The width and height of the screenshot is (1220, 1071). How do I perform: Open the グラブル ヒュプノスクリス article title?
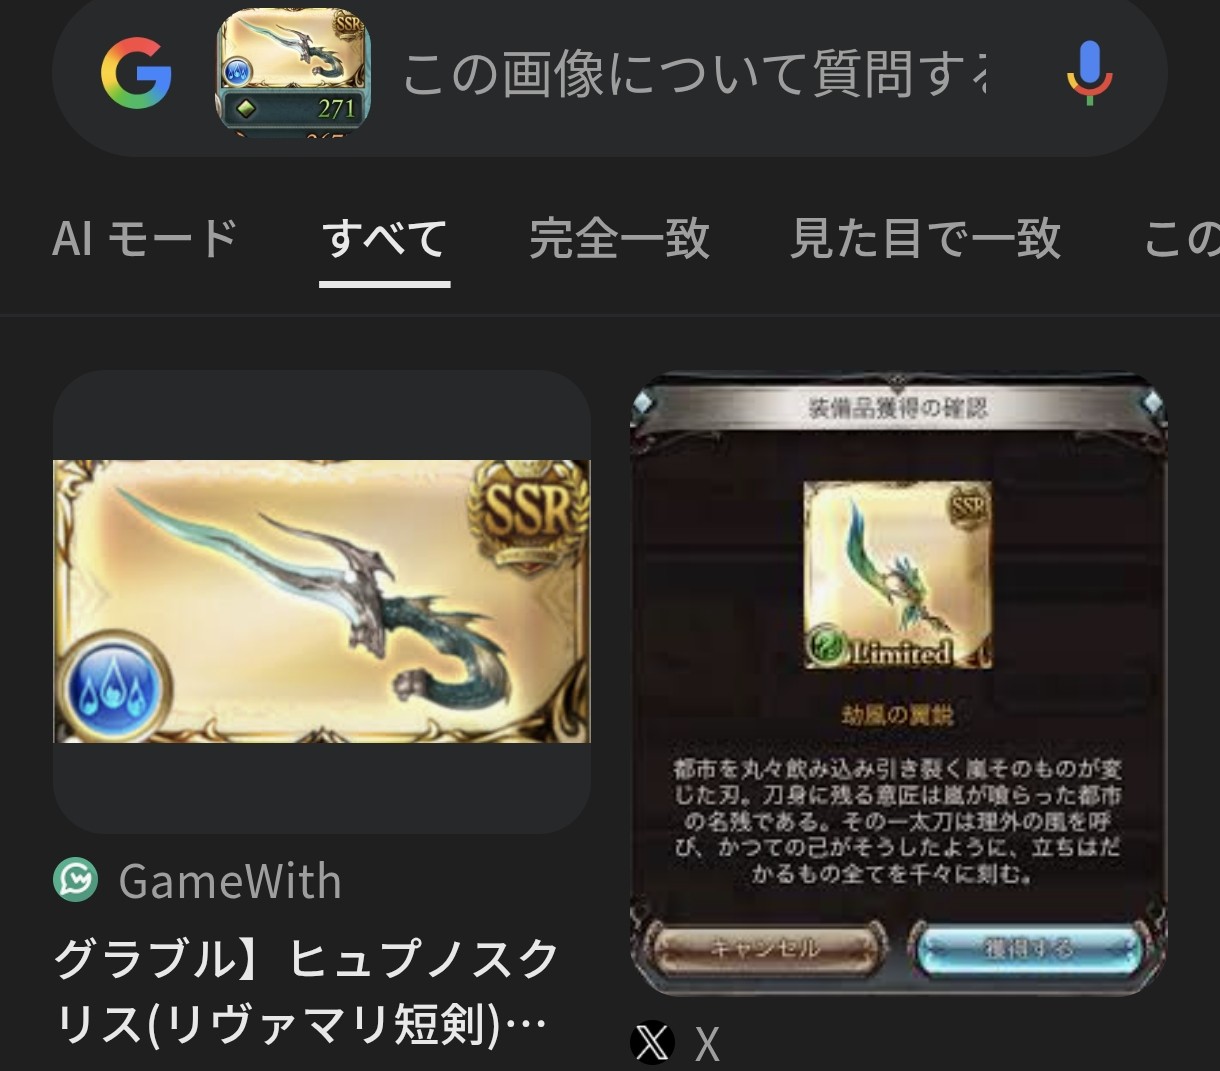tap(306, 990)
